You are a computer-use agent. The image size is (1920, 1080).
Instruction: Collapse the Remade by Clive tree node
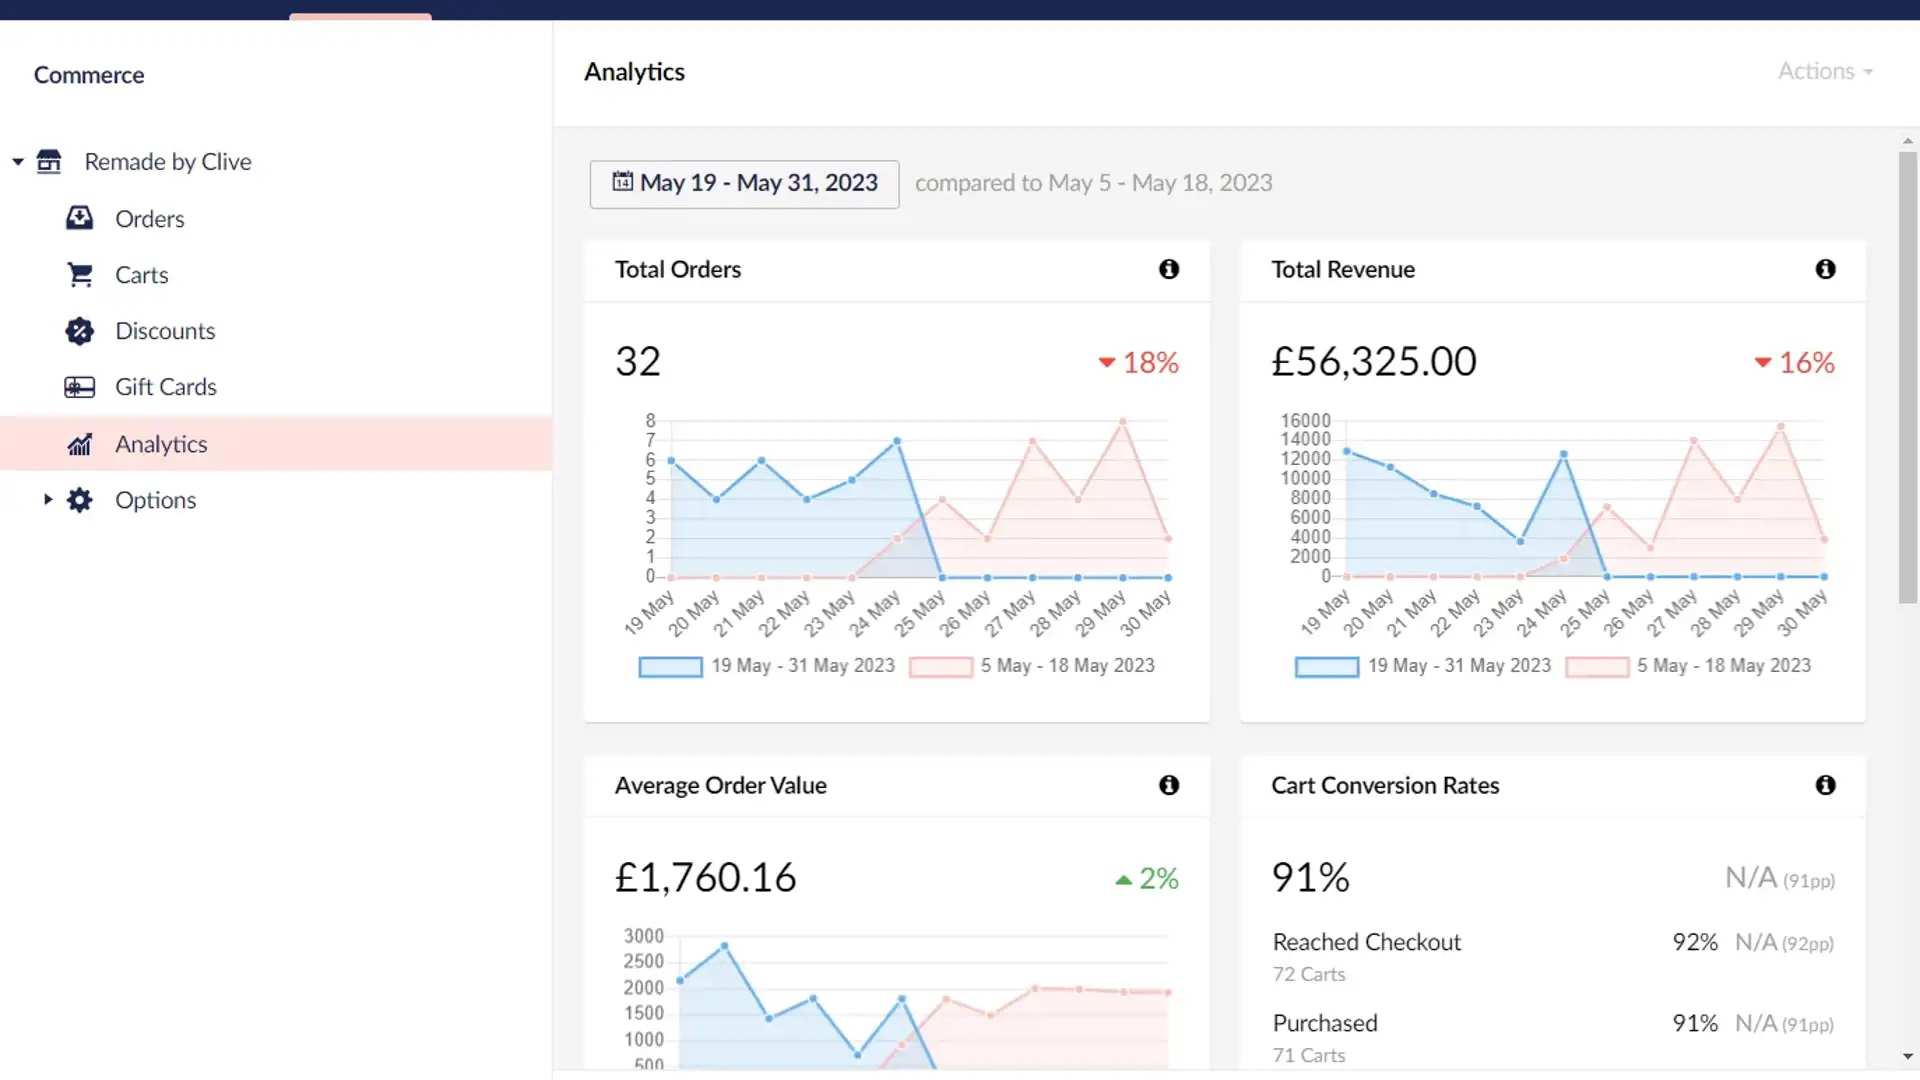(18, 162)
